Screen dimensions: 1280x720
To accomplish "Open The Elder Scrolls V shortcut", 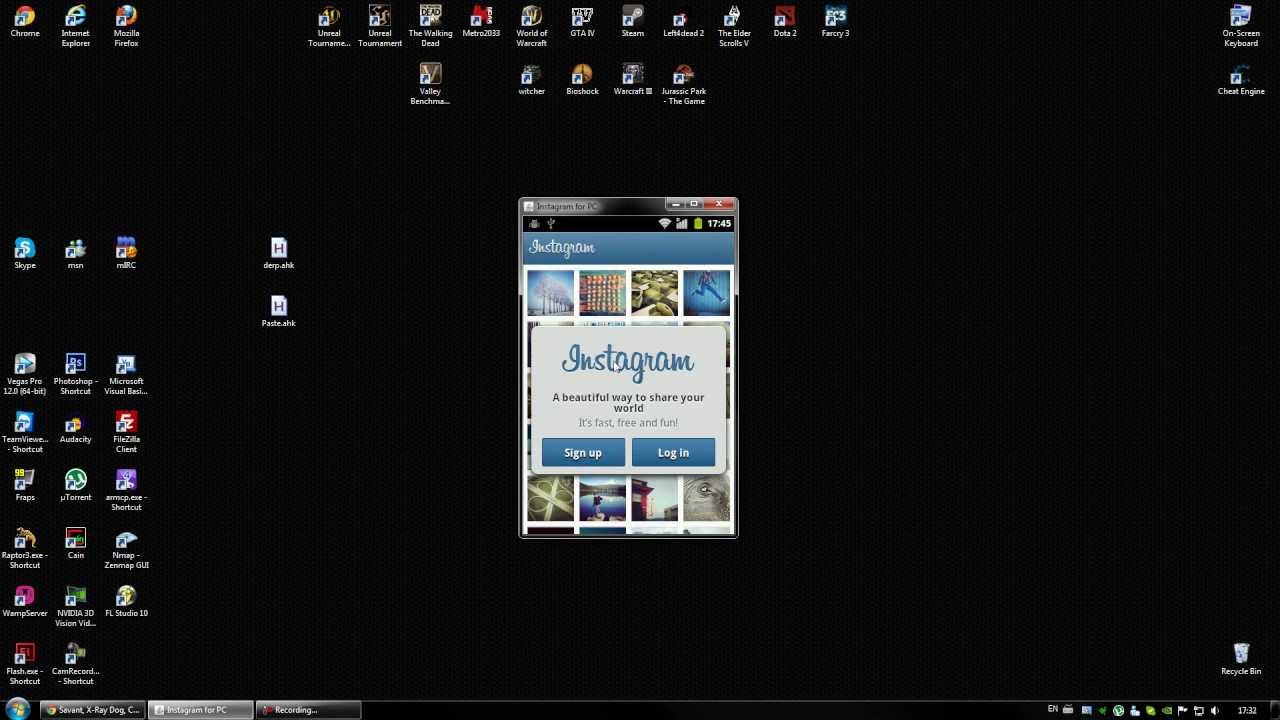I will click(734, 26).
